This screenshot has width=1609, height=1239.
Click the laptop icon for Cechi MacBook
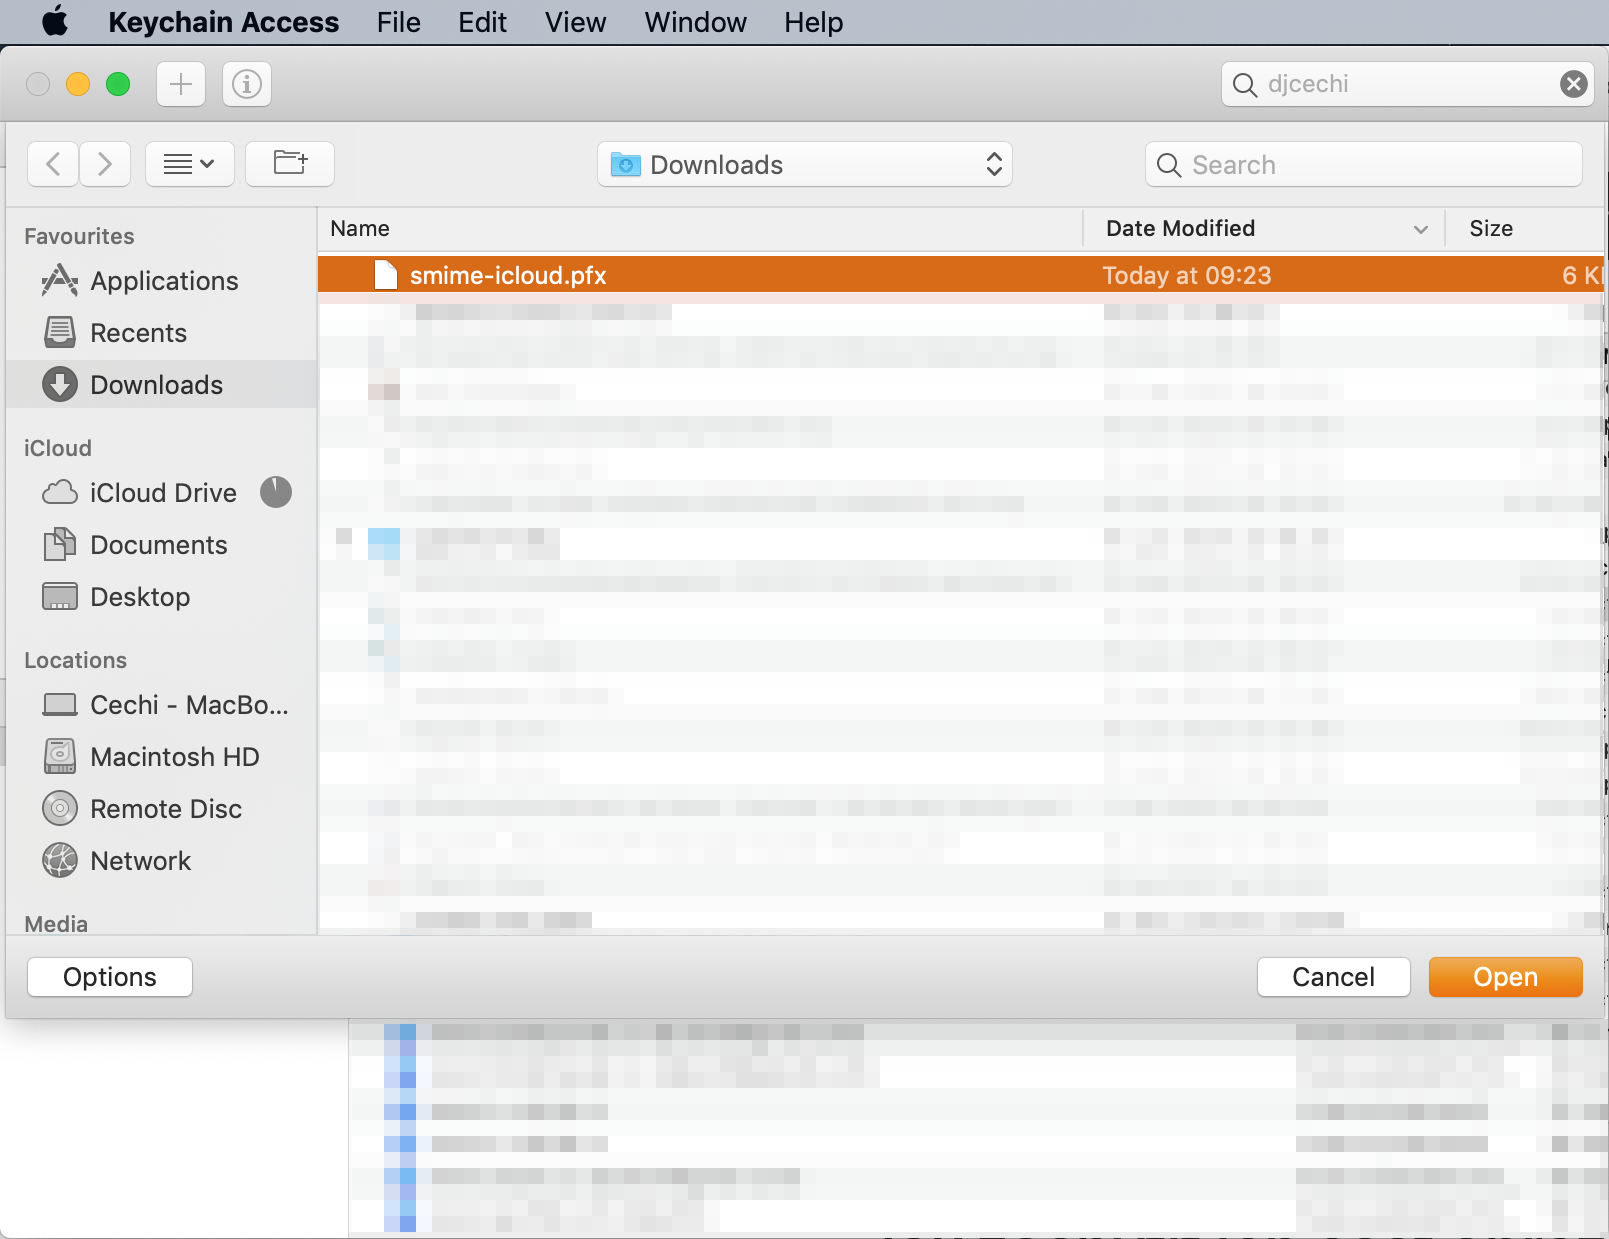click(x=60, y=705)
